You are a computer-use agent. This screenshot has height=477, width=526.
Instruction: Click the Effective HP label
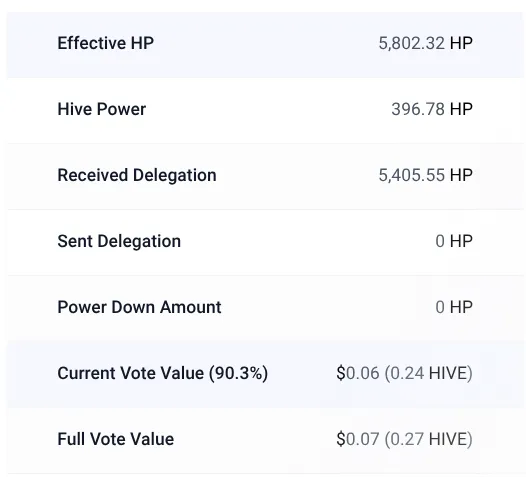106,43
